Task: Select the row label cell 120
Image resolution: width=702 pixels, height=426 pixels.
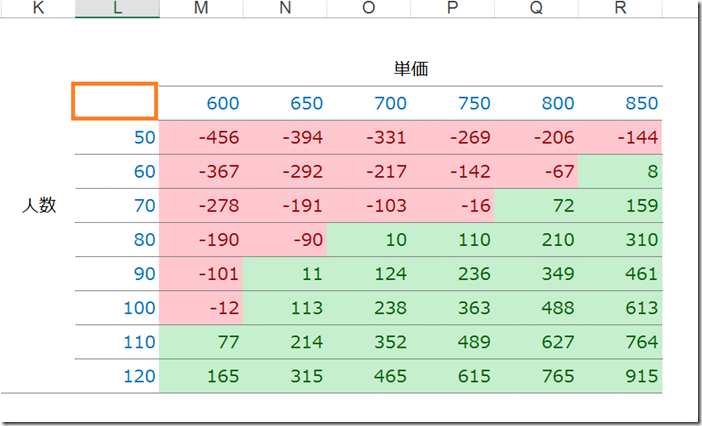Action: click(117, 376)
